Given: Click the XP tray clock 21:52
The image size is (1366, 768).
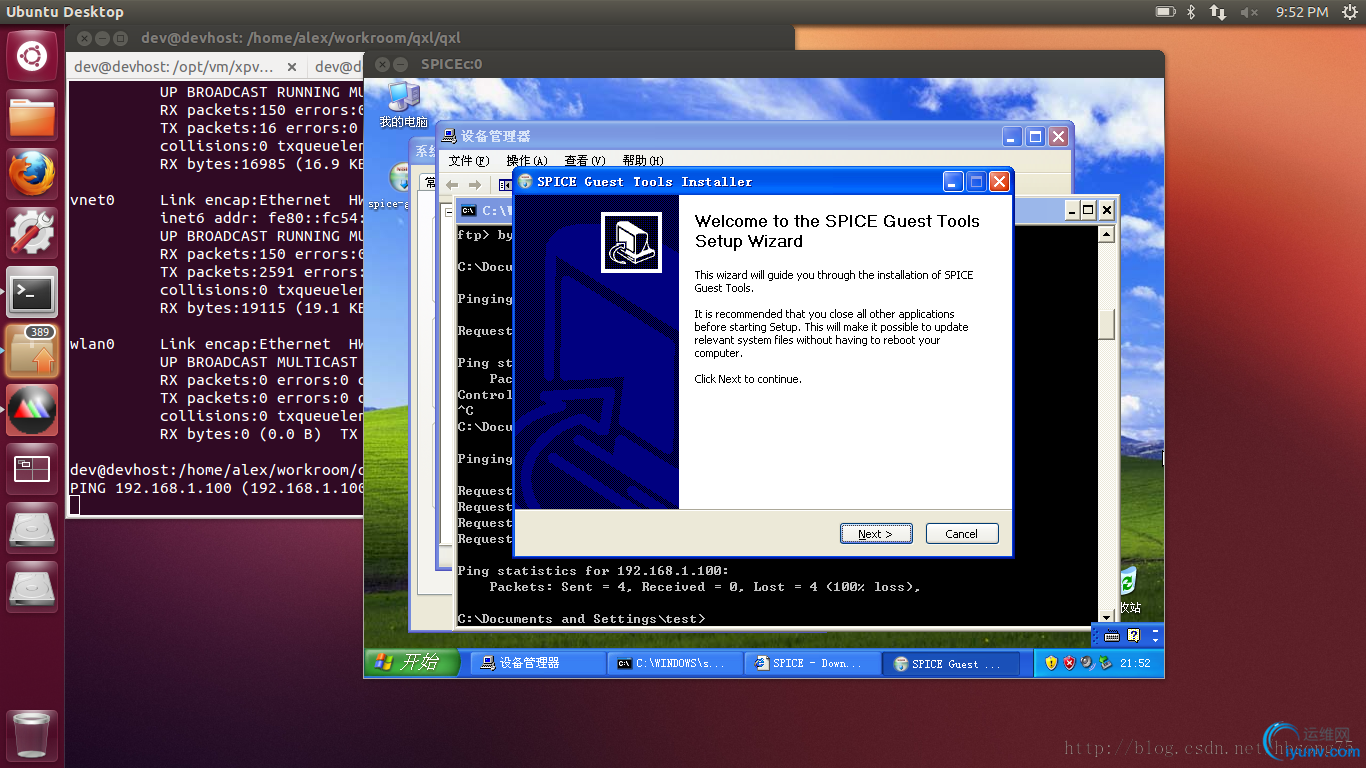Looking at the screenshot, I should click(x=1136, y=663).
